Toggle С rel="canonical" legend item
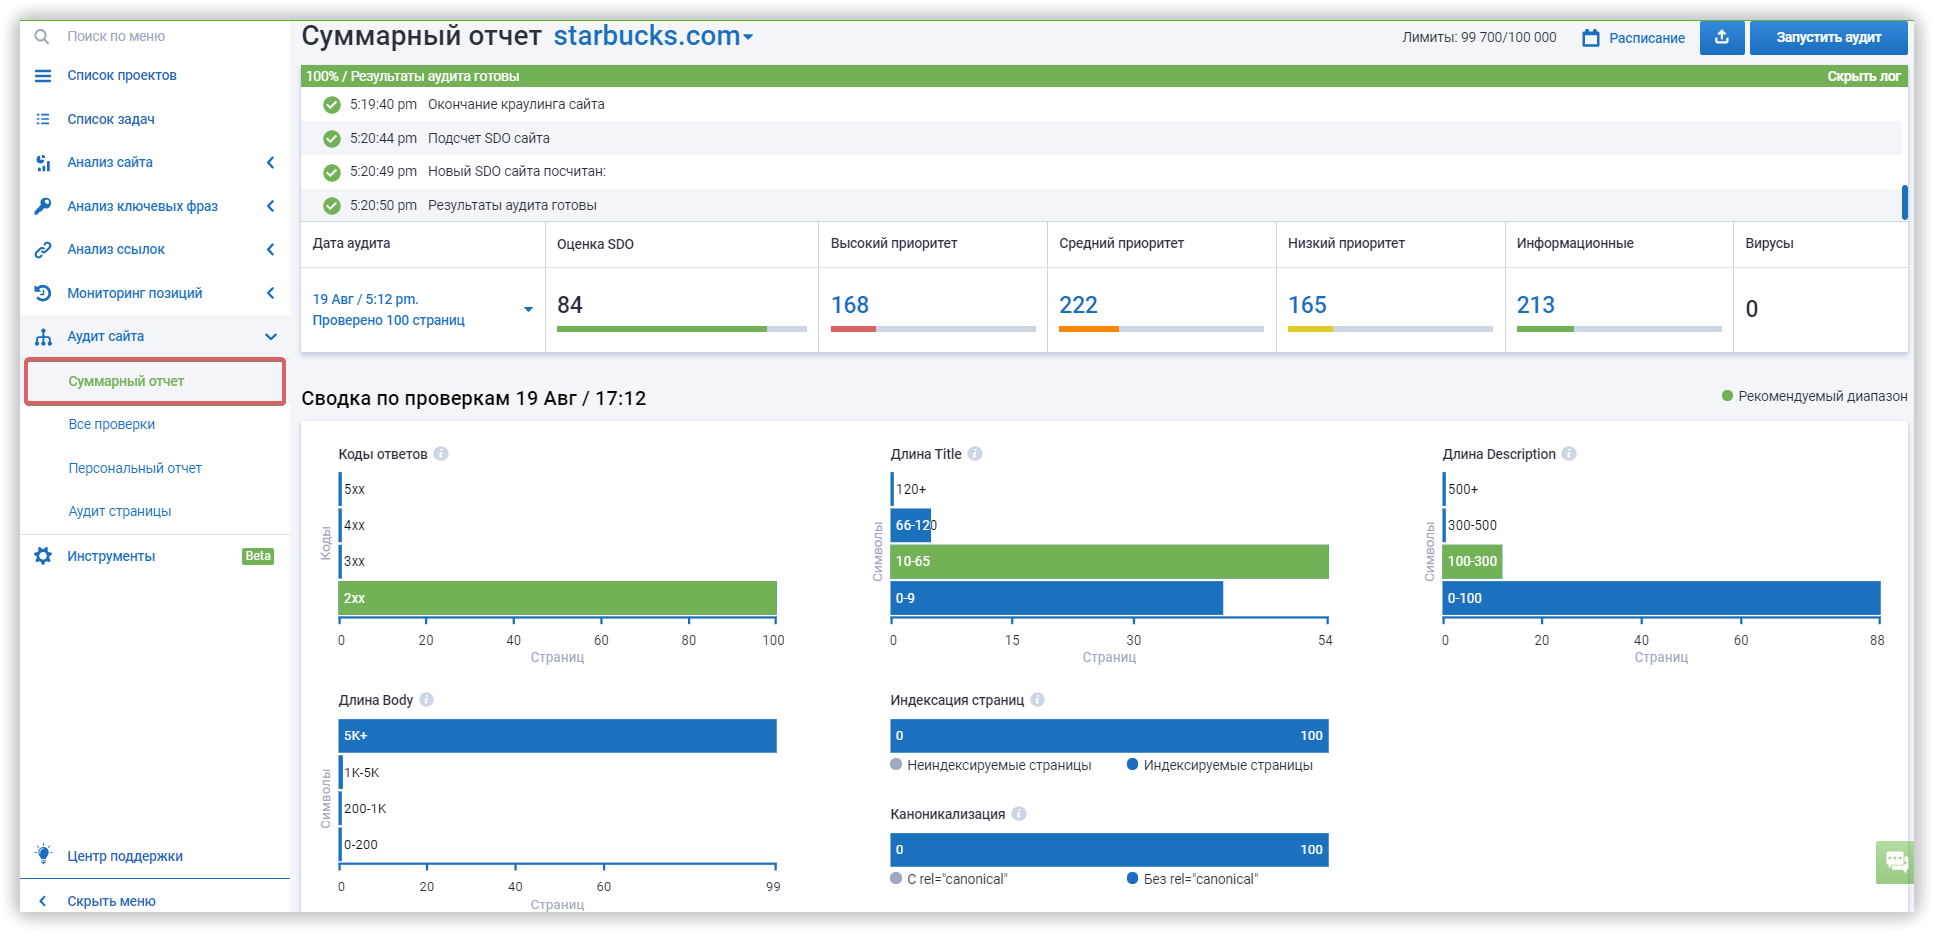 pos(949,879)
